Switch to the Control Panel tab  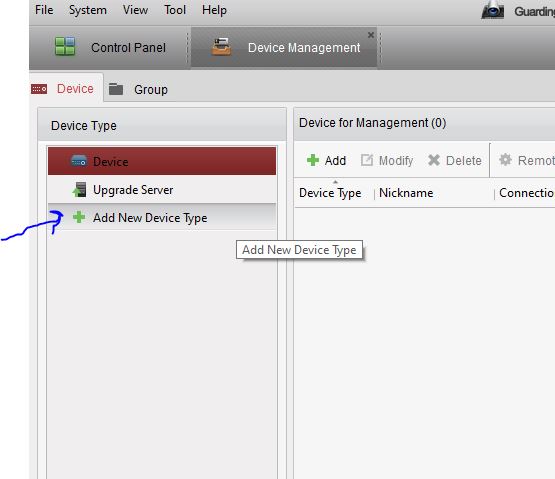pos(110,47)
